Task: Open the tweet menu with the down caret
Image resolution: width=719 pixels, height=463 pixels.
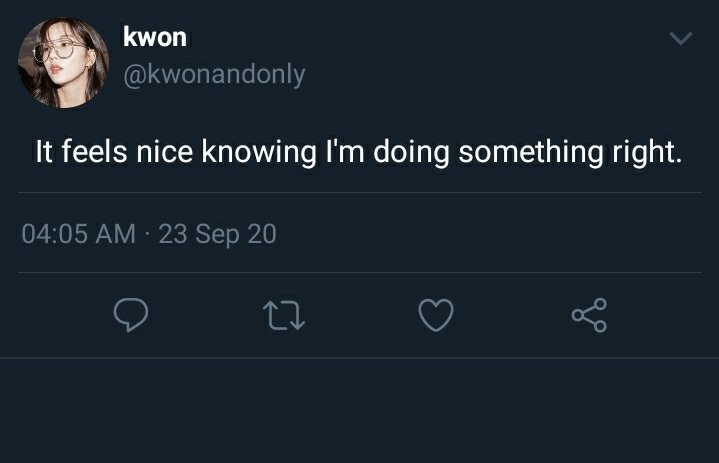Action: pyautogui.click(x=680, y=38)
